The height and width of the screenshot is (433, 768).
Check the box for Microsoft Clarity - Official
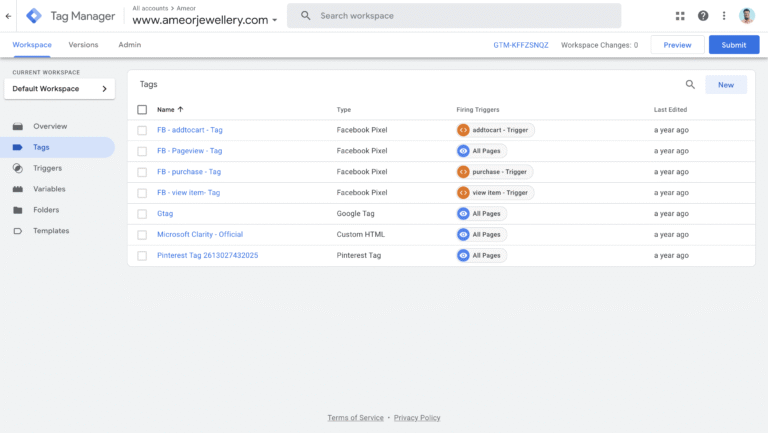point(142,235)
